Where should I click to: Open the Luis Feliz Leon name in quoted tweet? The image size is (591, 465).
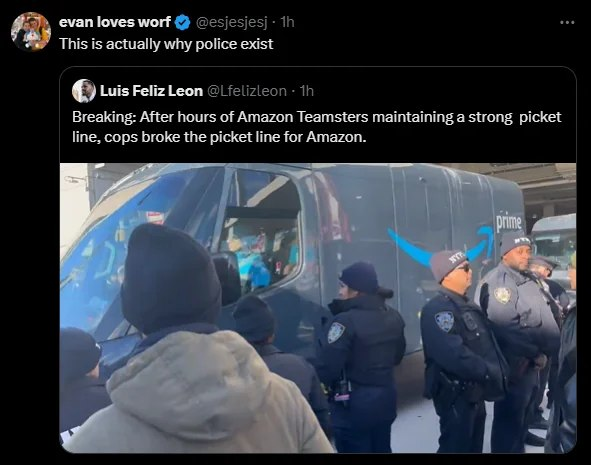[152, 91]
